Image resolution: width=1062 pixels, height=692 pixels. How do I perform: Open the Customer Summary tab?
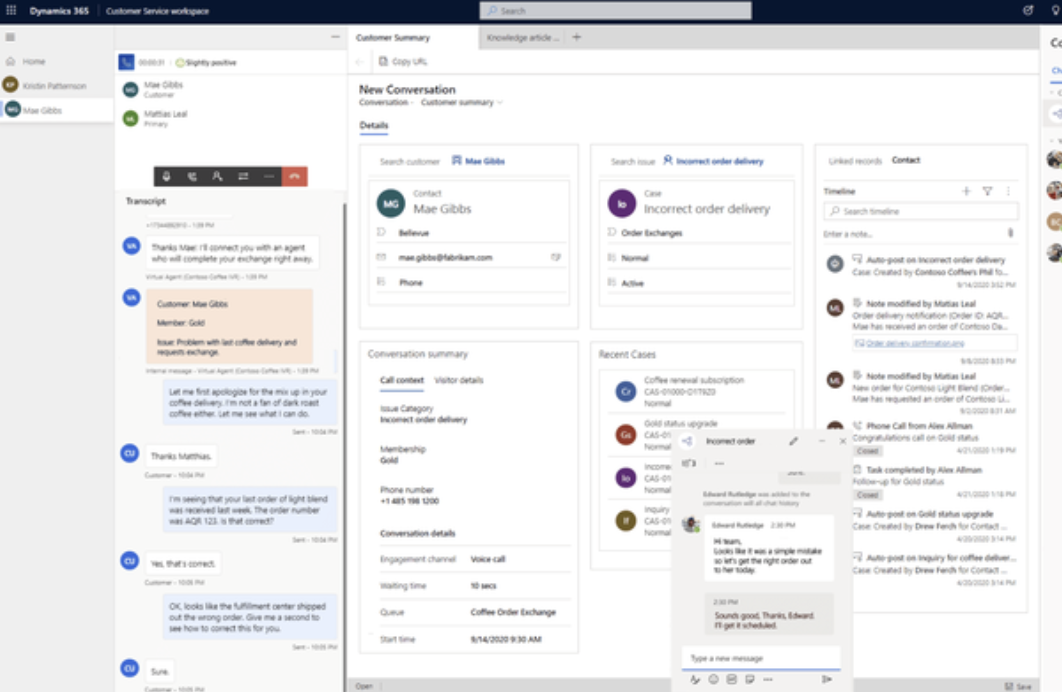point(393,38)
